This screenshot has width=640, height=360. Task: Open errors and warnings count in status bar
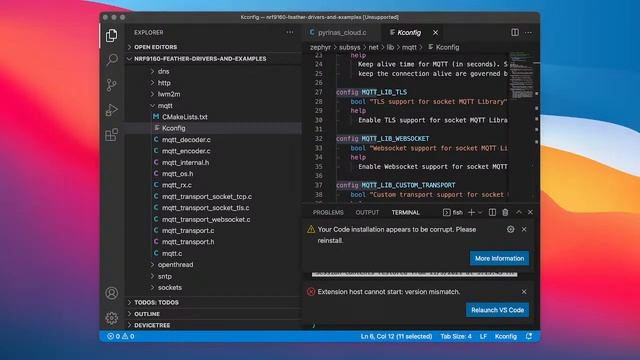click(x=121, y=336)
